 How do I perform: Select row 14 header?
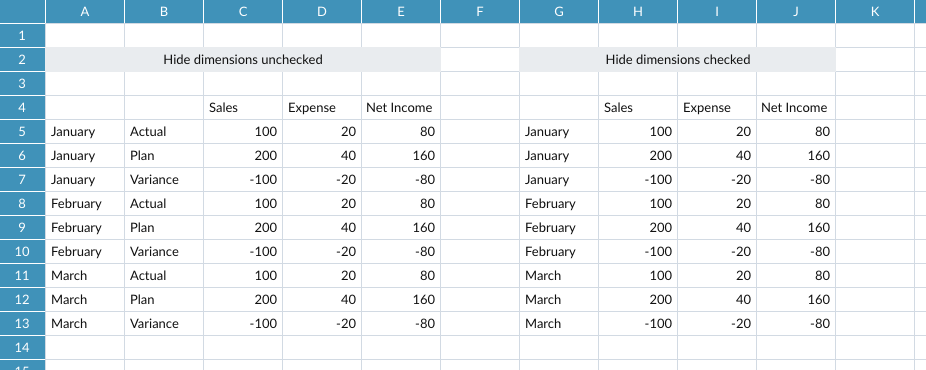[x=22, y=348]
